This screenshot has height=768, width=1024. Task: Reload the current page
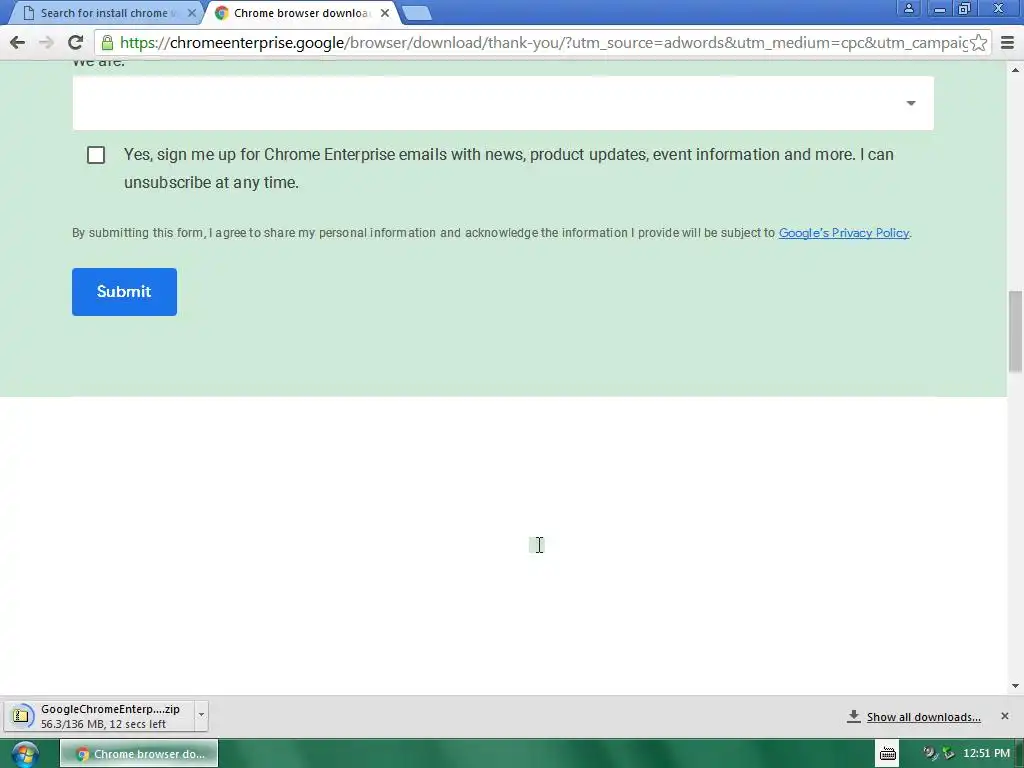point(76,43)
